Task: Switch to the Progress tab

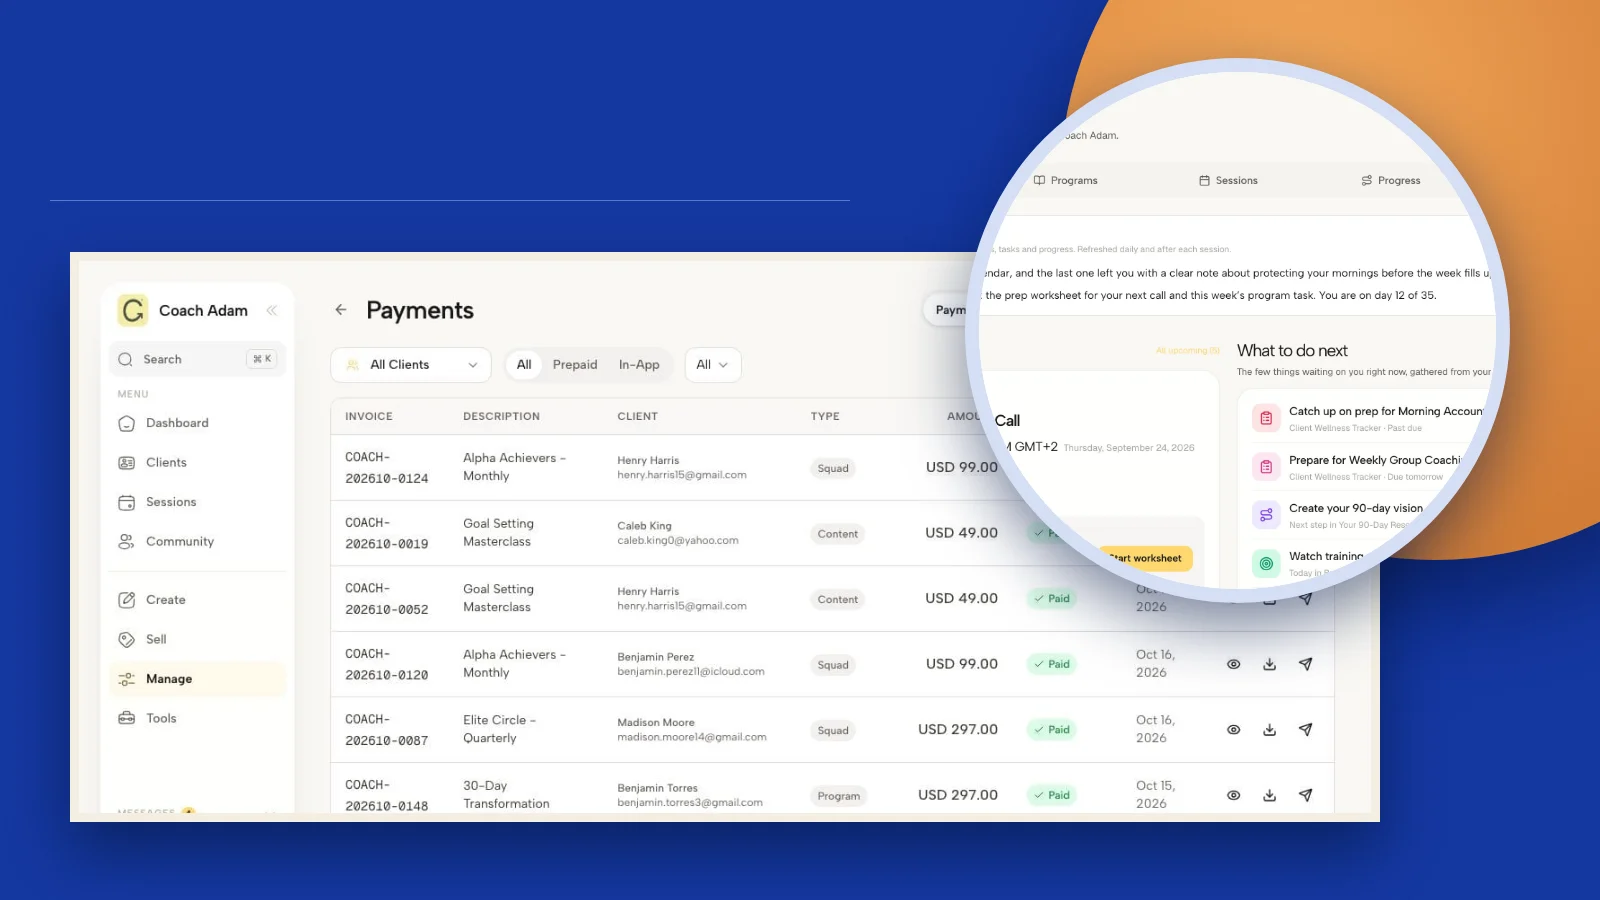Action: [1391, 181]
